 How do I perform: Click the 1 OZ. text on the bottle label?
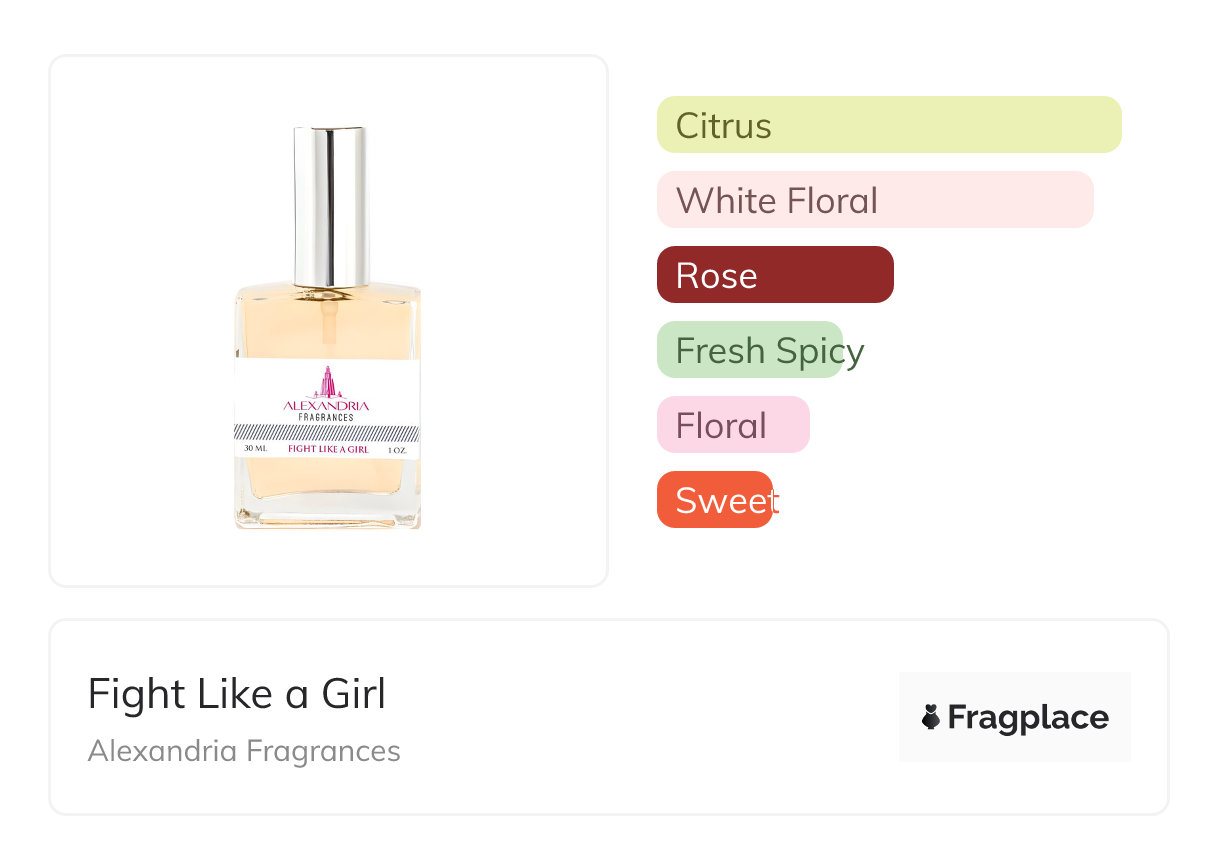click(396, 449)
